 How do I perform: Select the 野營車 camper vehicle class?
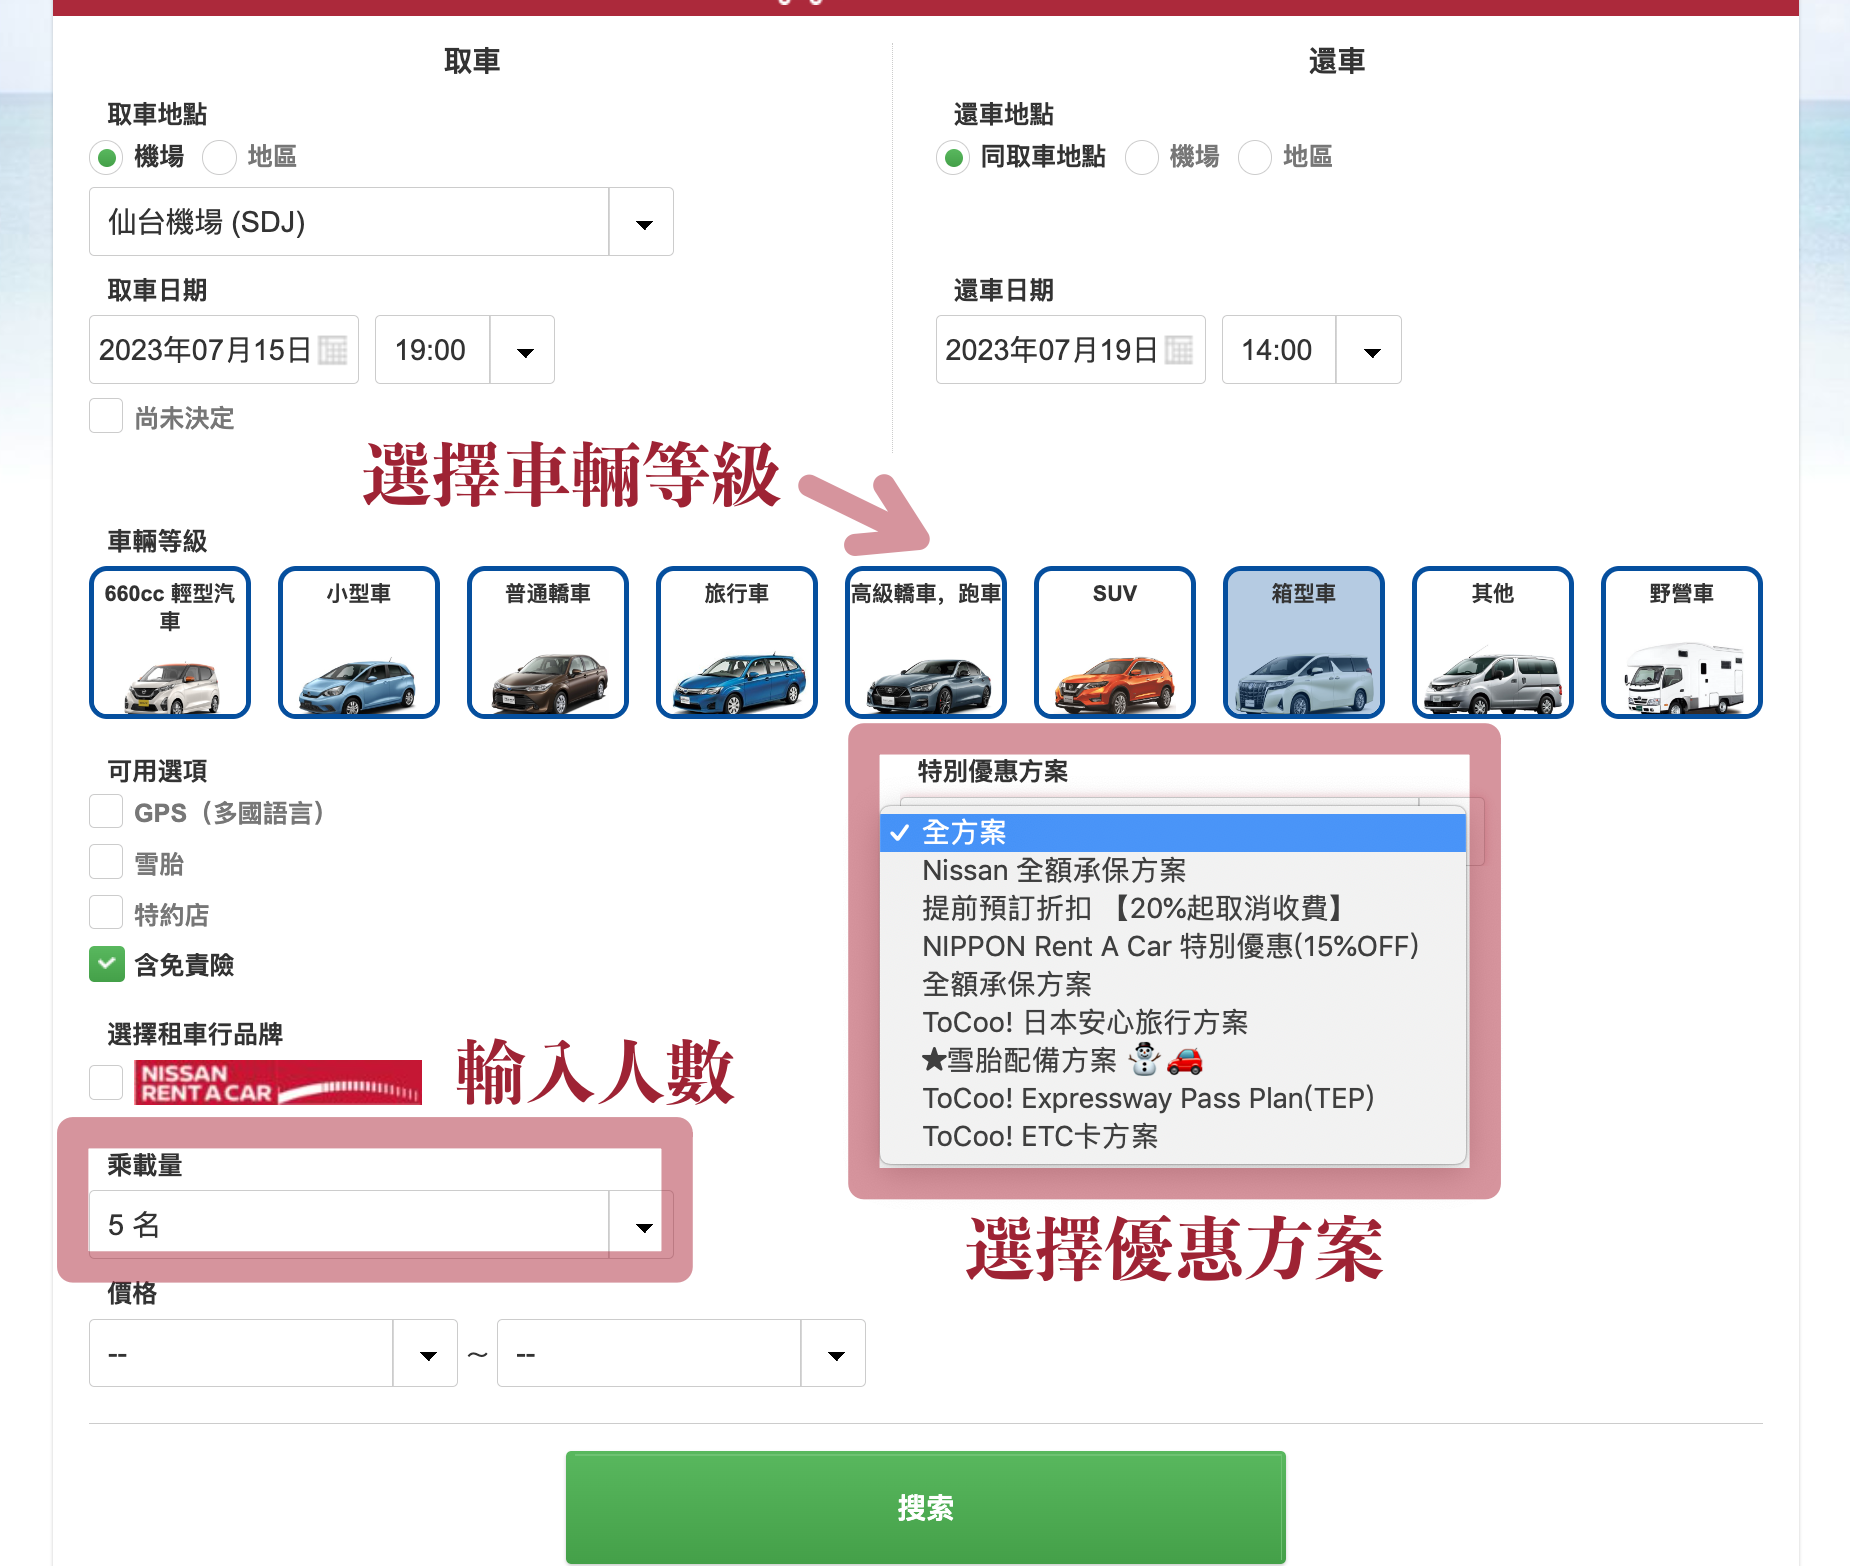[1680, 641]
